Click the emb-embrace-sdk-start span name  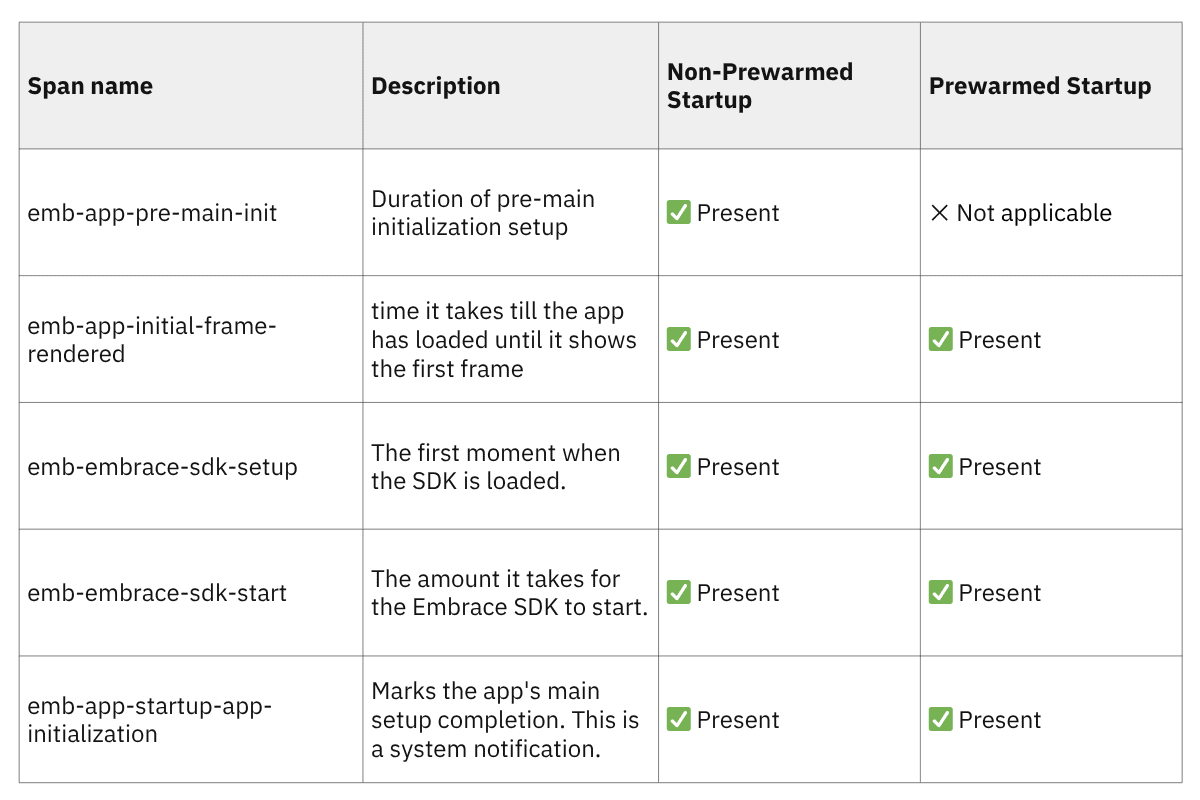(157, 593)
